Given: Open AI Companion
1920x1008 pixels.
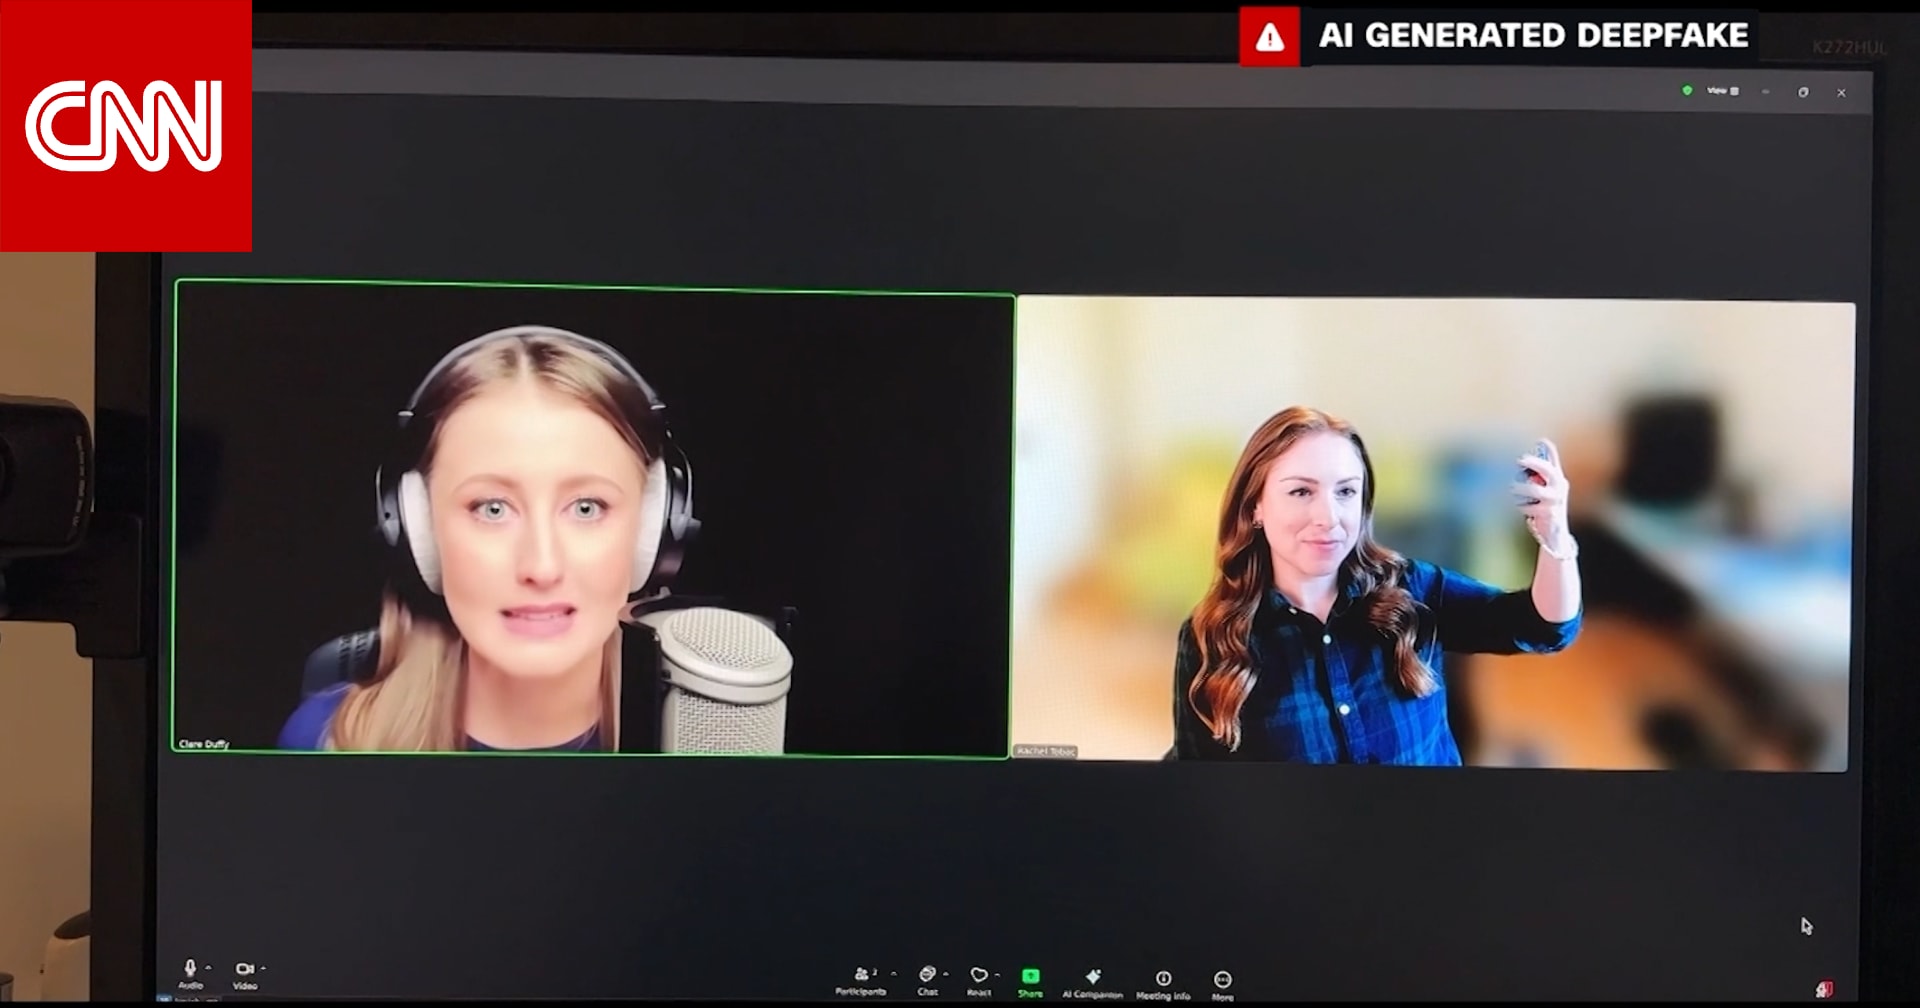Looking at the screenshot, I should pyautogui.click(x=1092, y=978).
